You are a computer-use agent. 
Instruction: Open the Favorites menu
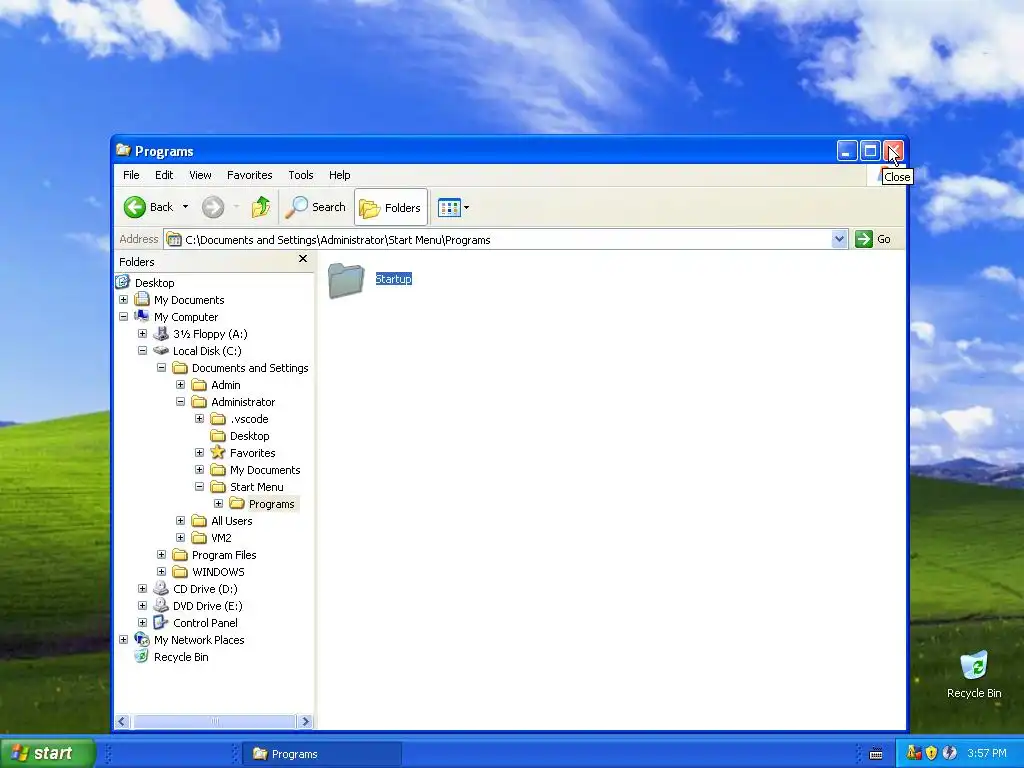[x=249, y=175]
